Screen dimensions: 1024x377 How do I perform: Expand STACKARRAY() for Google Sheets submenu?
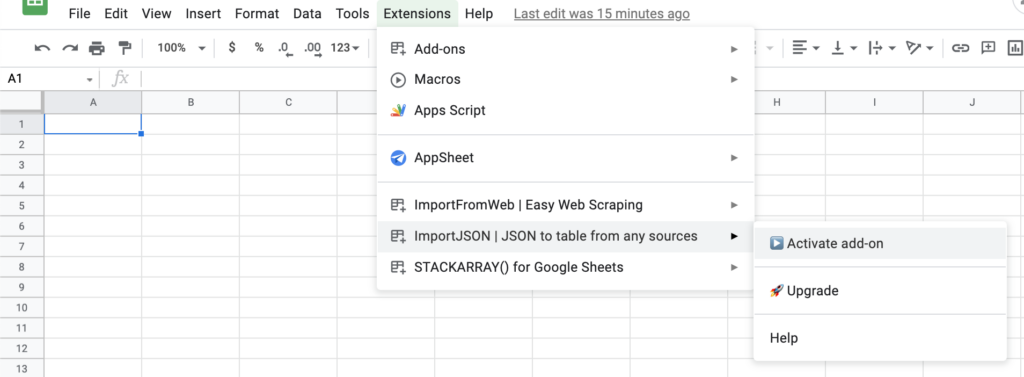(x=566, y=267)
